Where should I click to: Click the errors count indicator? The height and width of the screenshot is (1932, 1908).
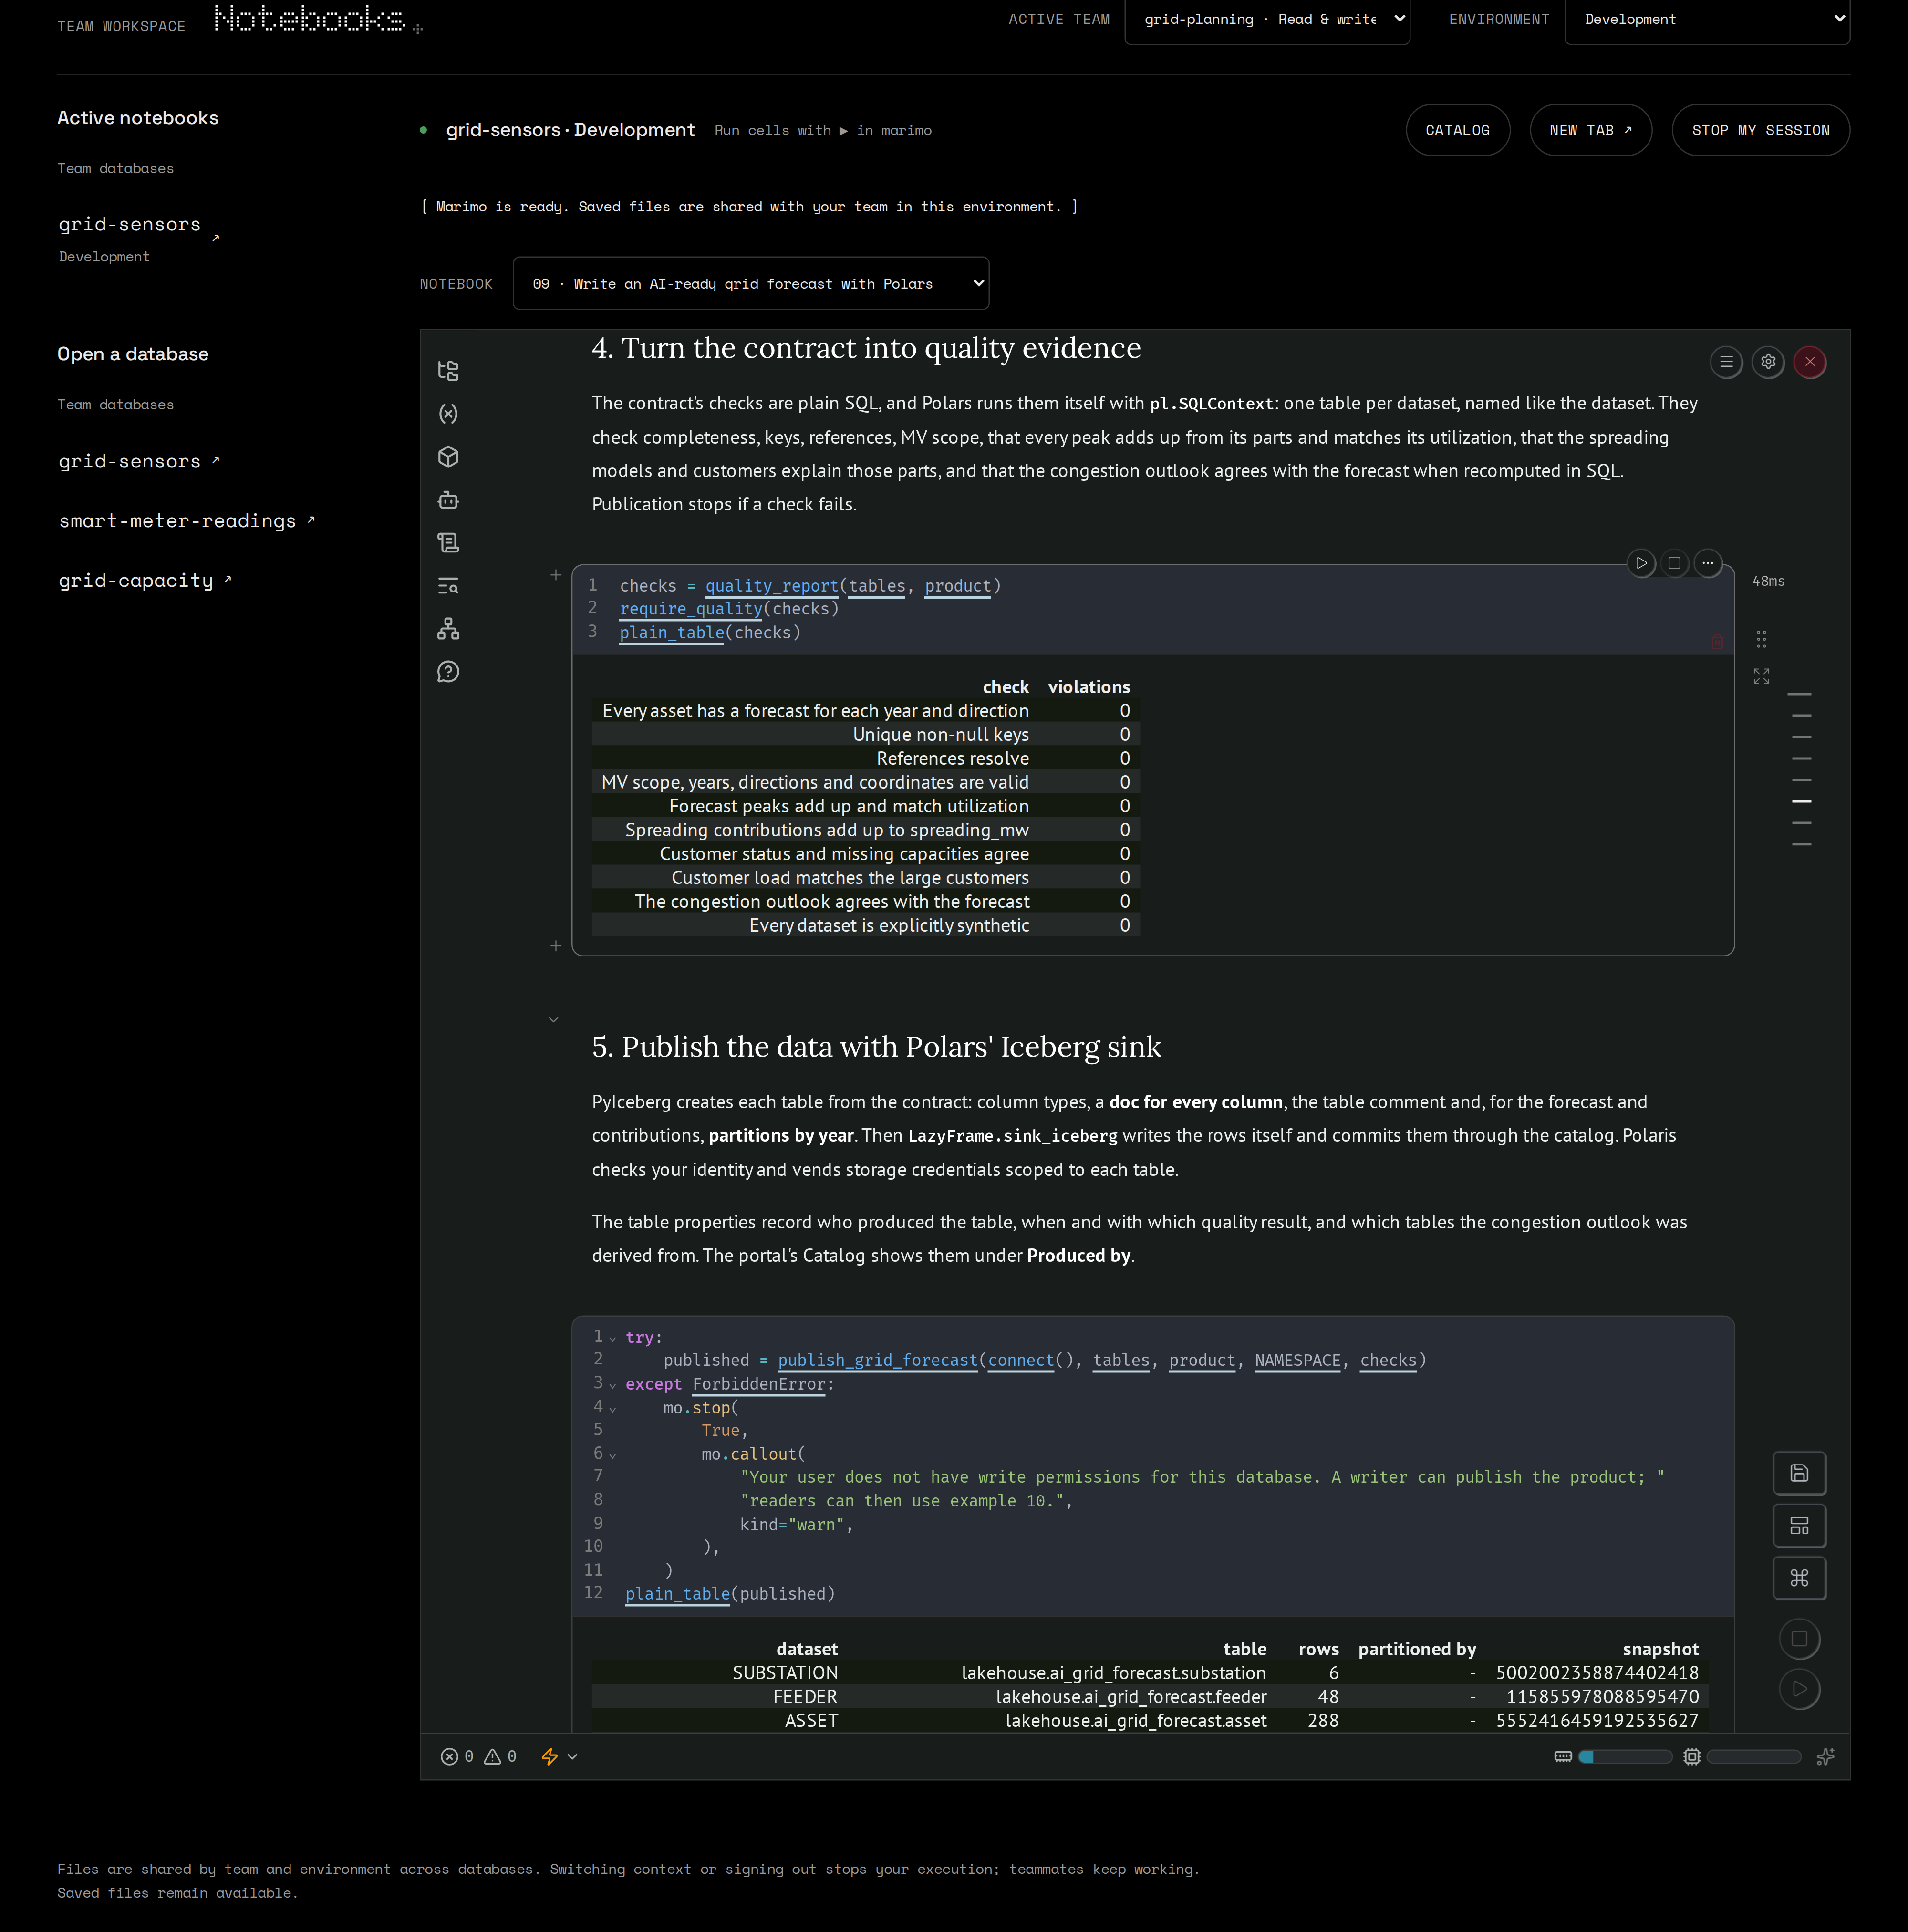(x=458, y=1757)
